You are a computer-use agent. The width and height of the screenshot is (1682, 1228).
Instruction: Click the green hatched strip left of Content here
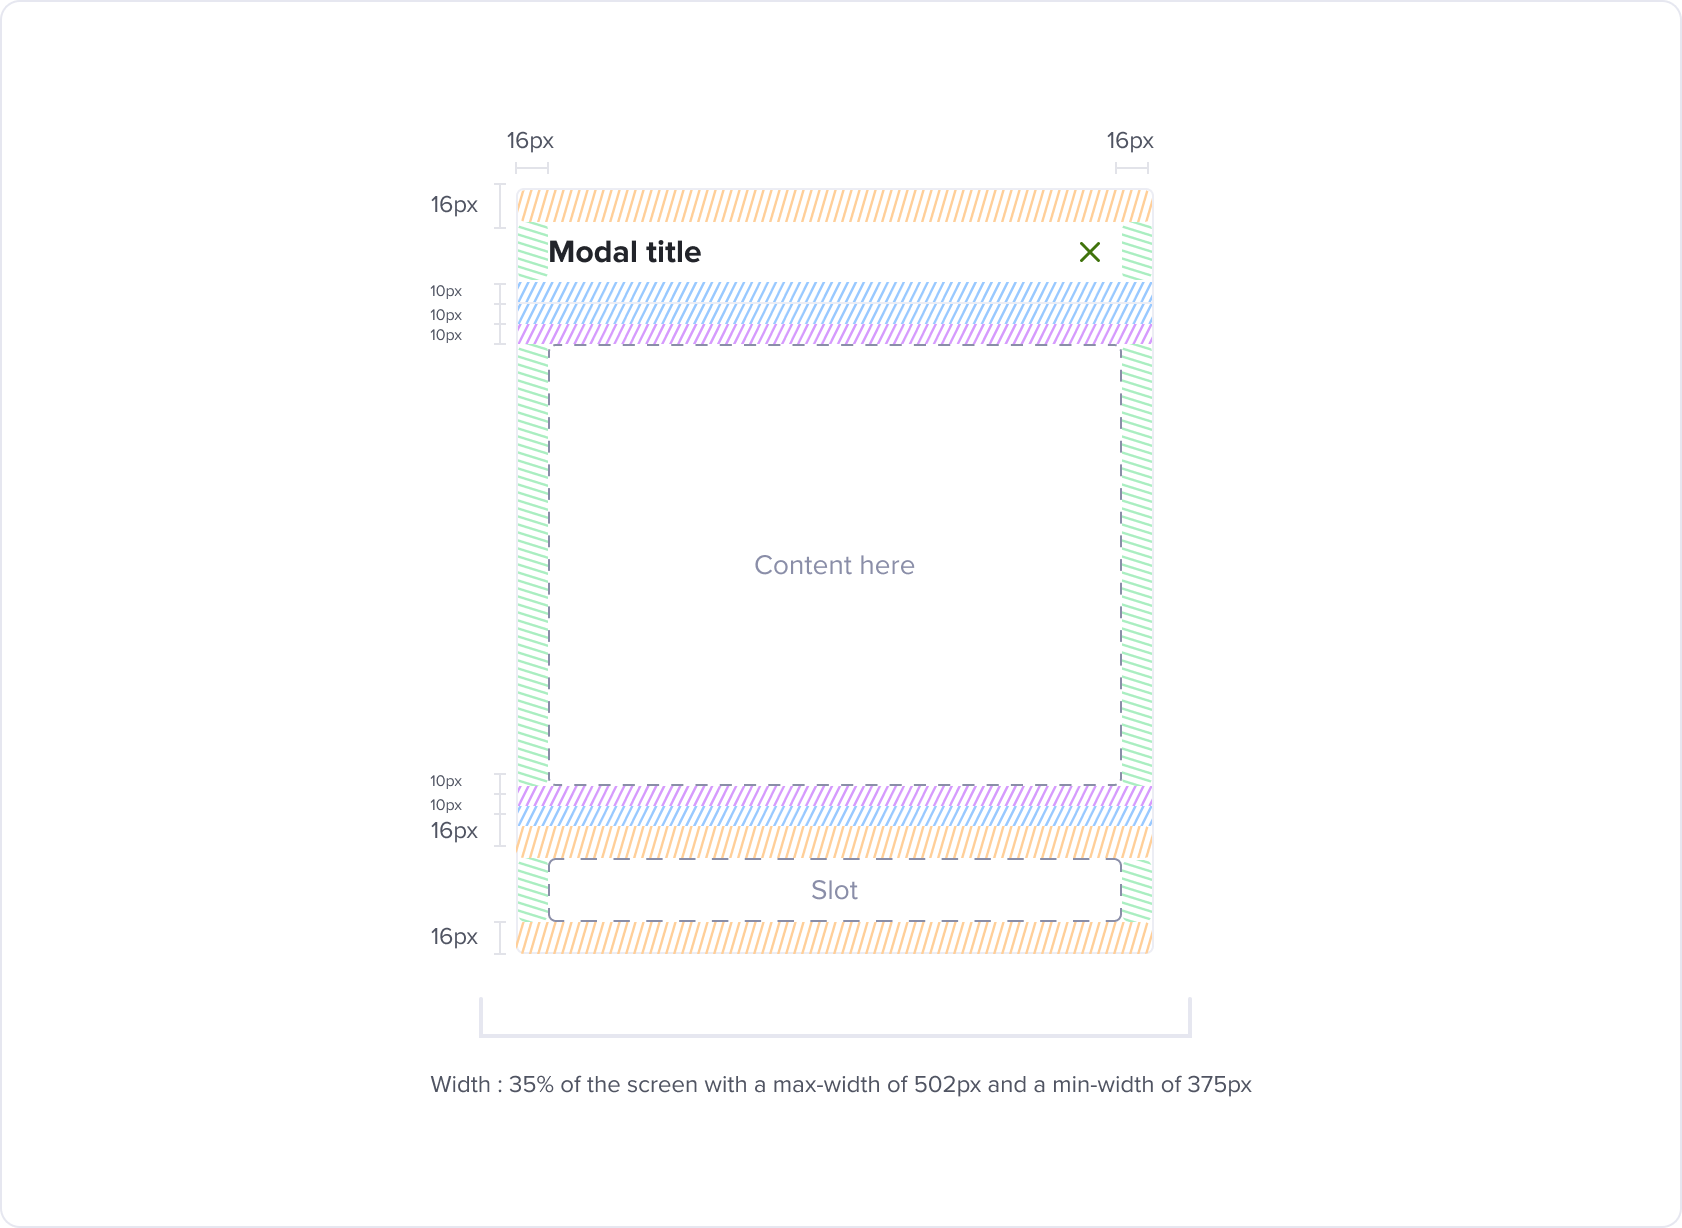[533, 565]
